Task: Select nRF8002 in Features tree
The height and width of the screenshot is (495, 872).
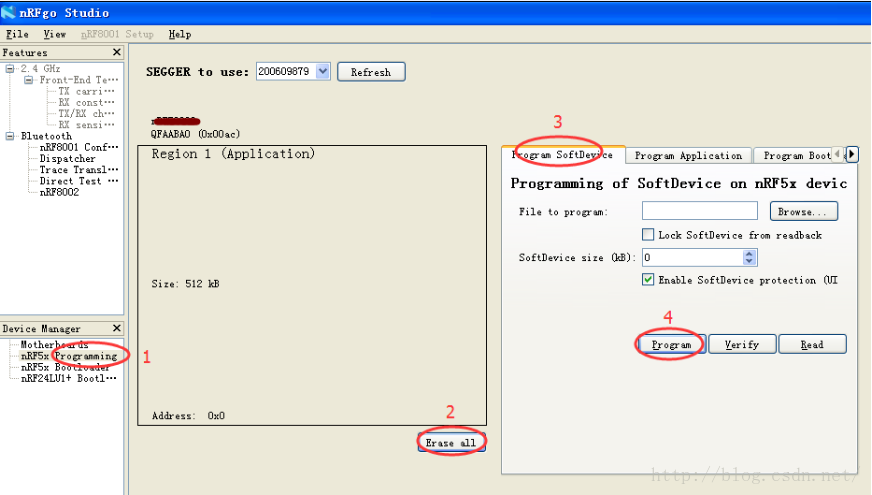Action: pyautogui.click(x=59, y=192)
